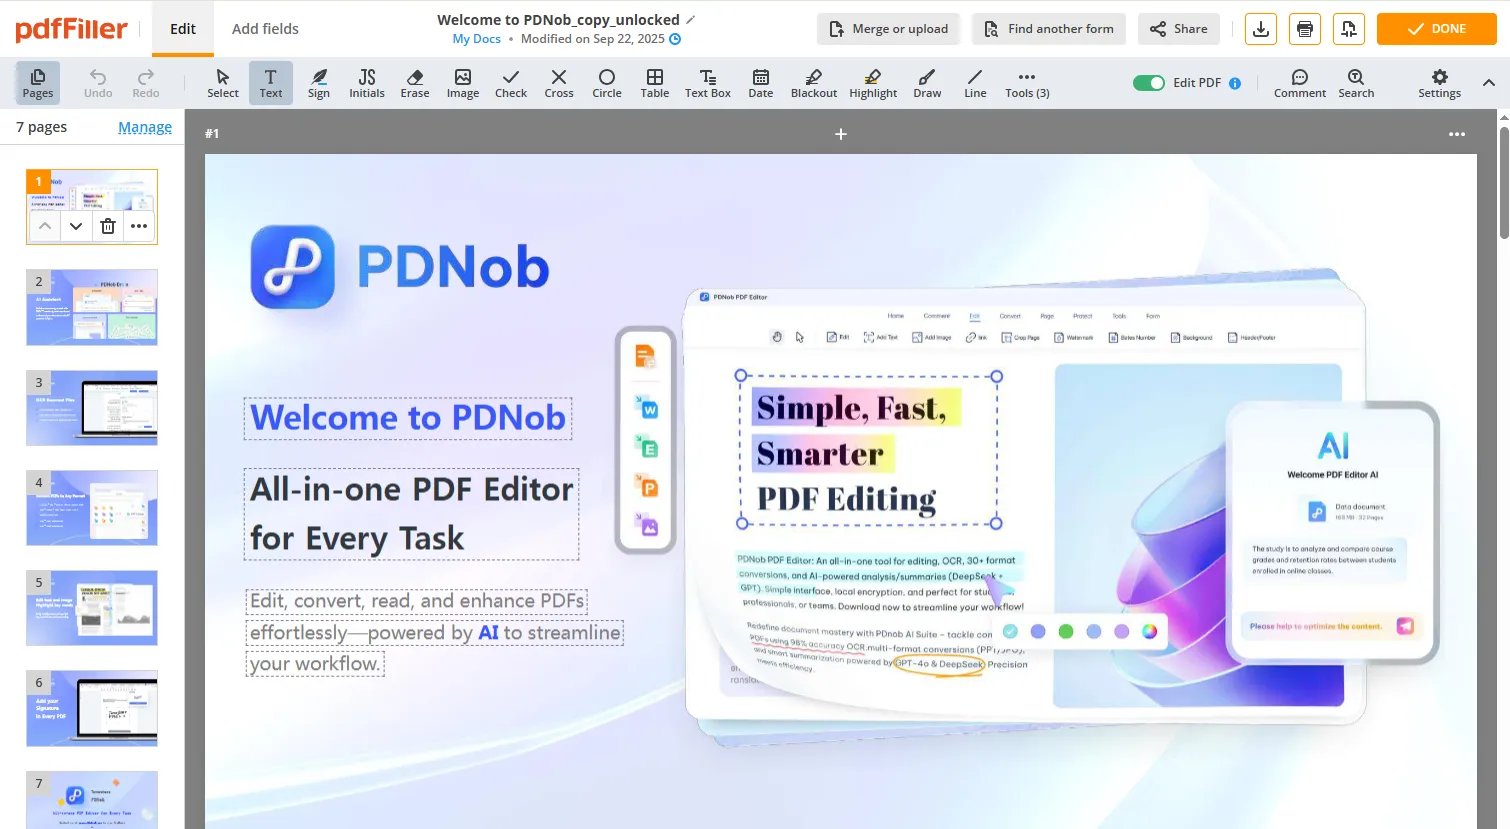Switch to the Add fields tab
The height and width of the screenshot is (829, 1510).
(265, 29)
